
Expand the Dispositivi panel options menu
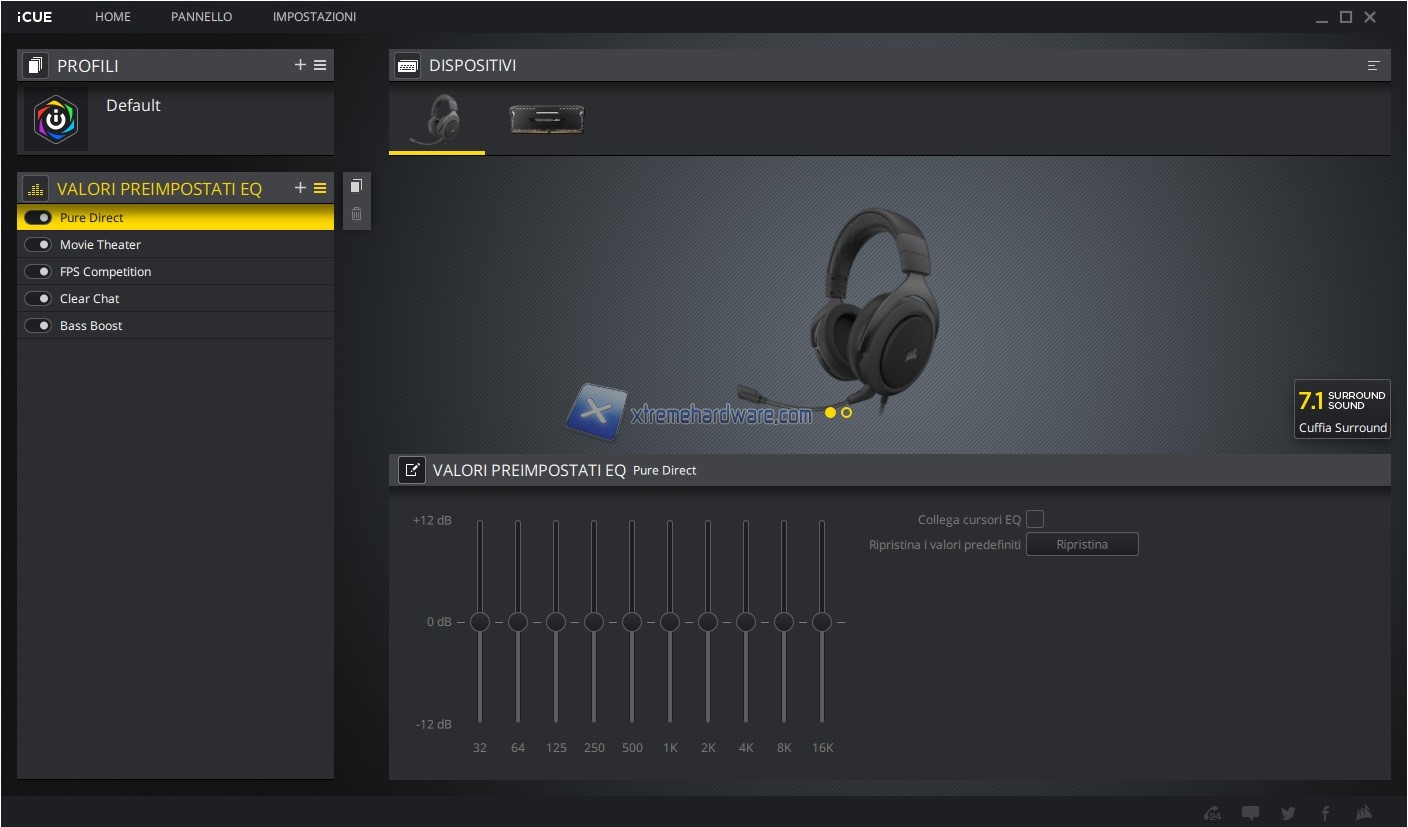pyautogui.click(x=1373, y=66)
